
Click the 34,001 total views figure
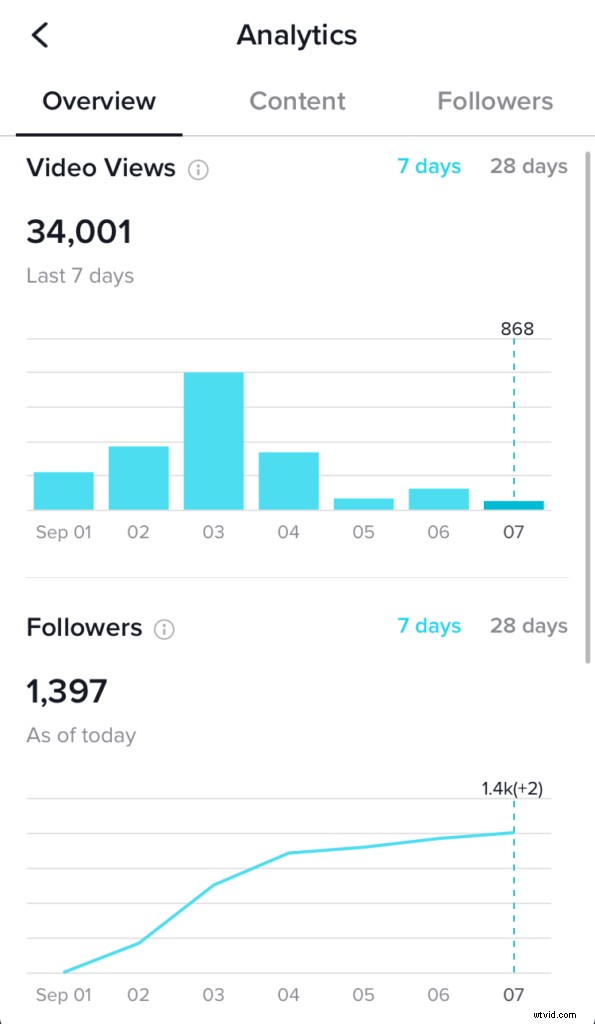[x=80, y=231]
